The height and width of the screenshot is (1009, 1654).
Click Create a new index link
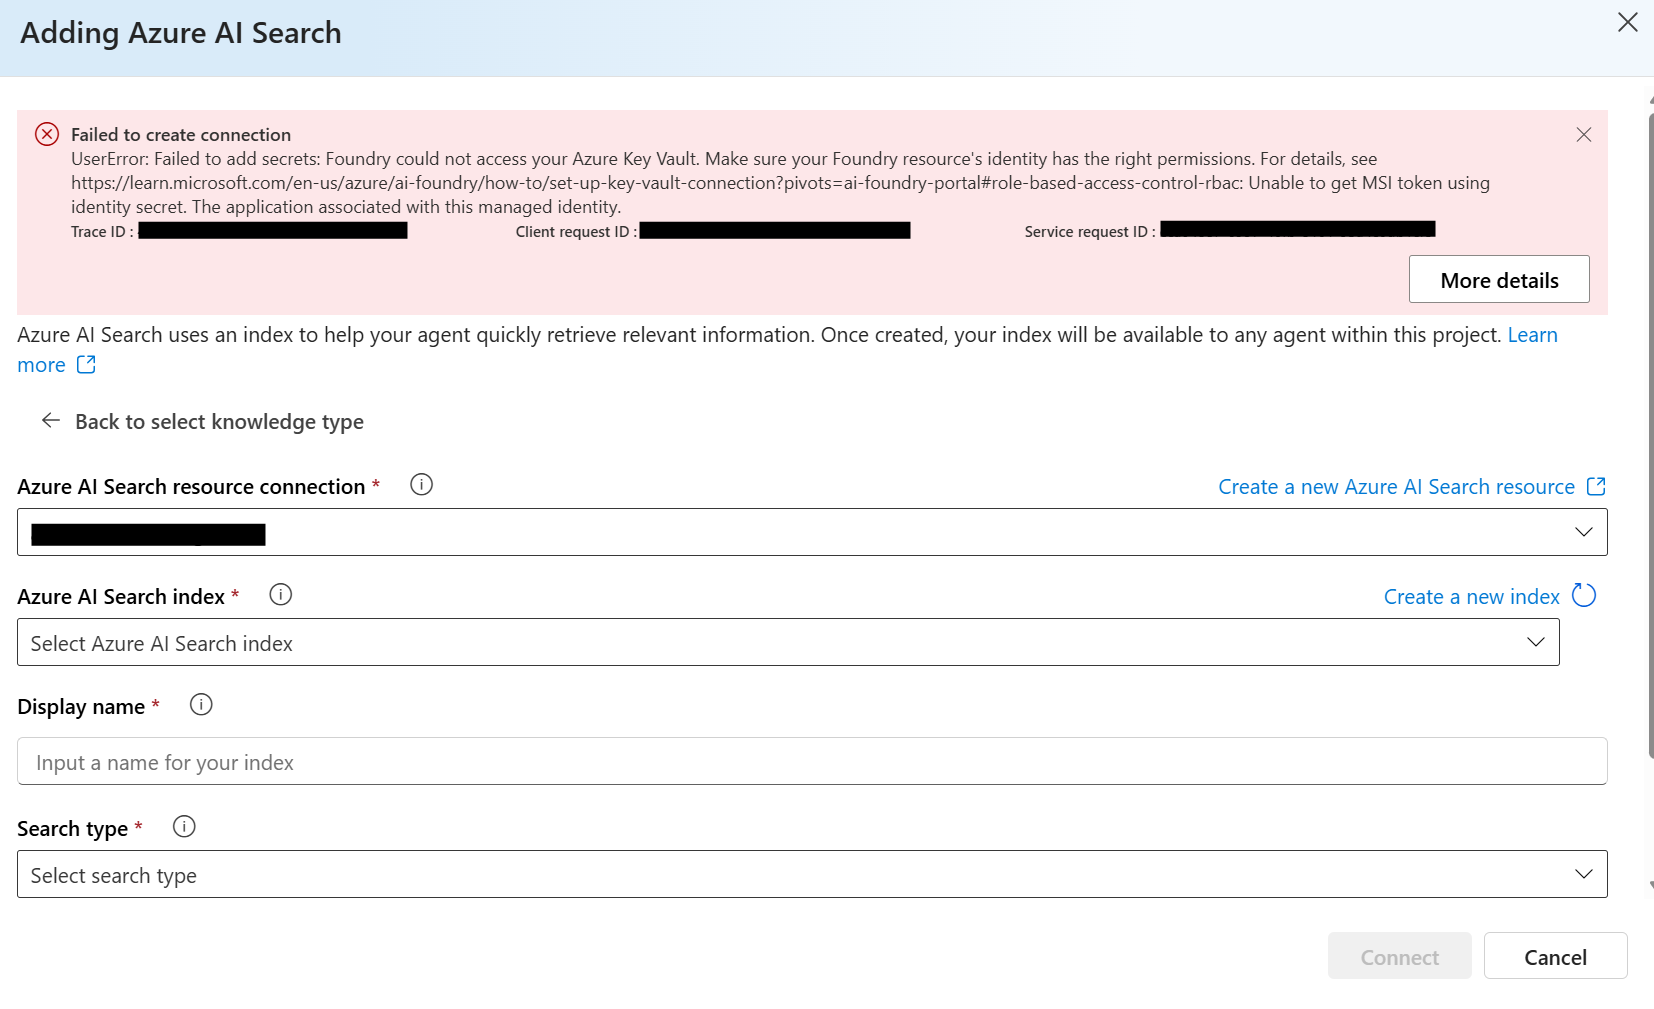tap(1471, 597)
